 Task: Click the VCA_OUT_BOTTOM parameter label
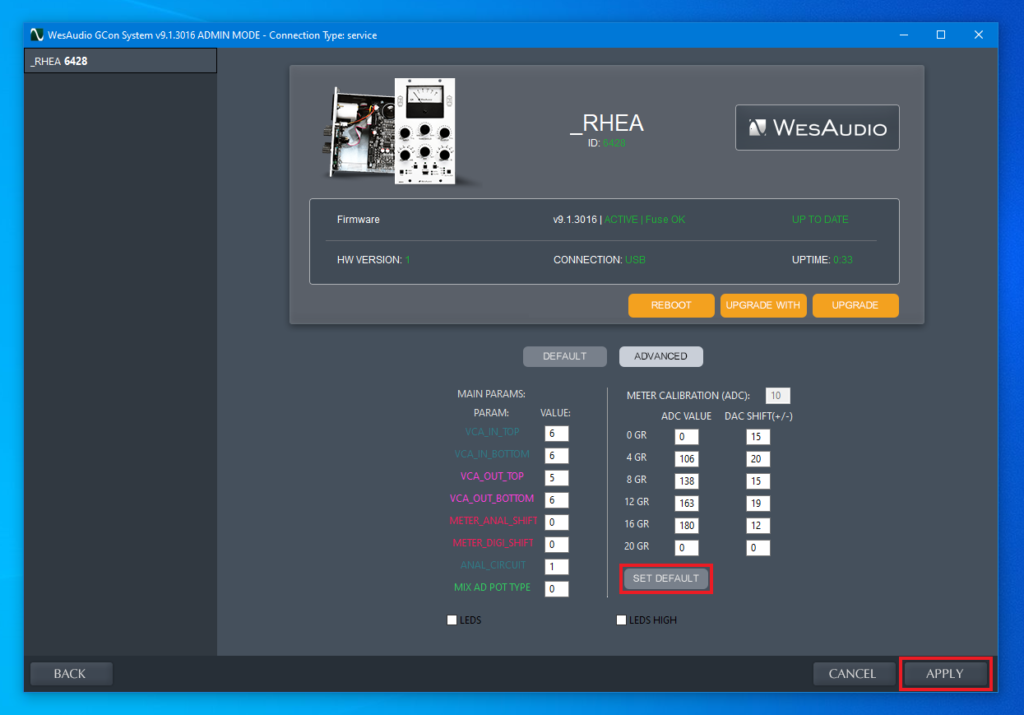tap(492, 499)
